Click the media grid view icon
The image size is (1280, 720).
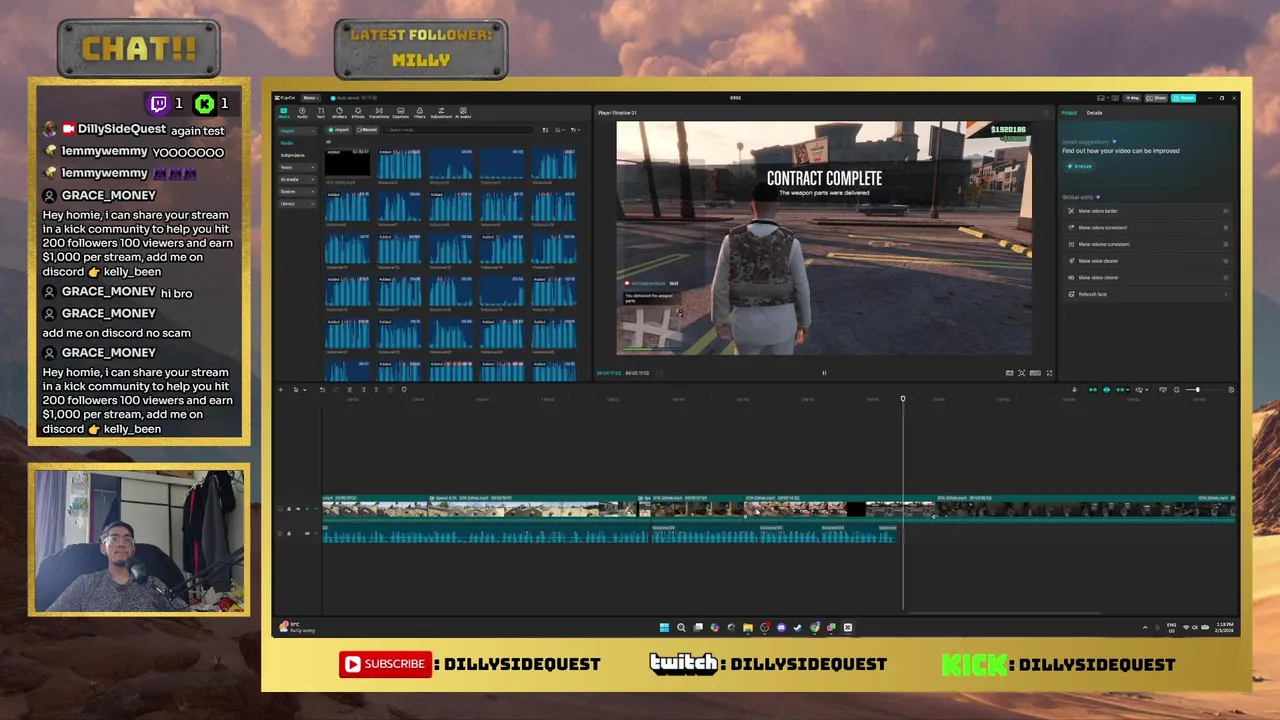click(545, 130)
